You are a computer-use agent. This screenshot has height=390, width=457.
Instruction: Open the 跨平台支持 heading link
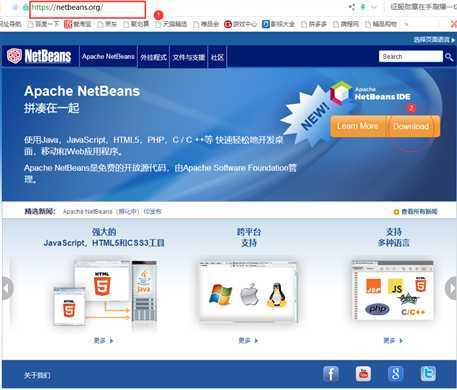[249, 237]
